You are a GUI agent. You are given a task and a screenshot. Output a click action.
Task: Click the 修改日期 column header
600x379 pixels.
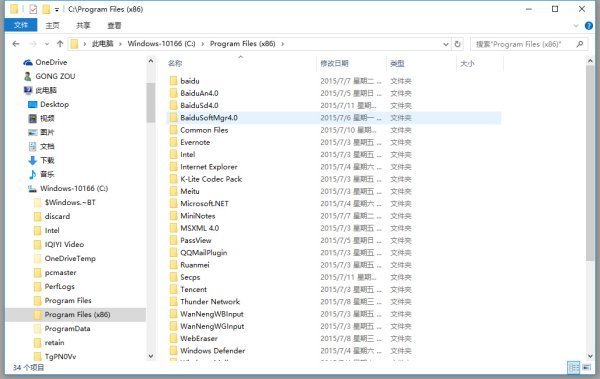click(x=334, y=63)
